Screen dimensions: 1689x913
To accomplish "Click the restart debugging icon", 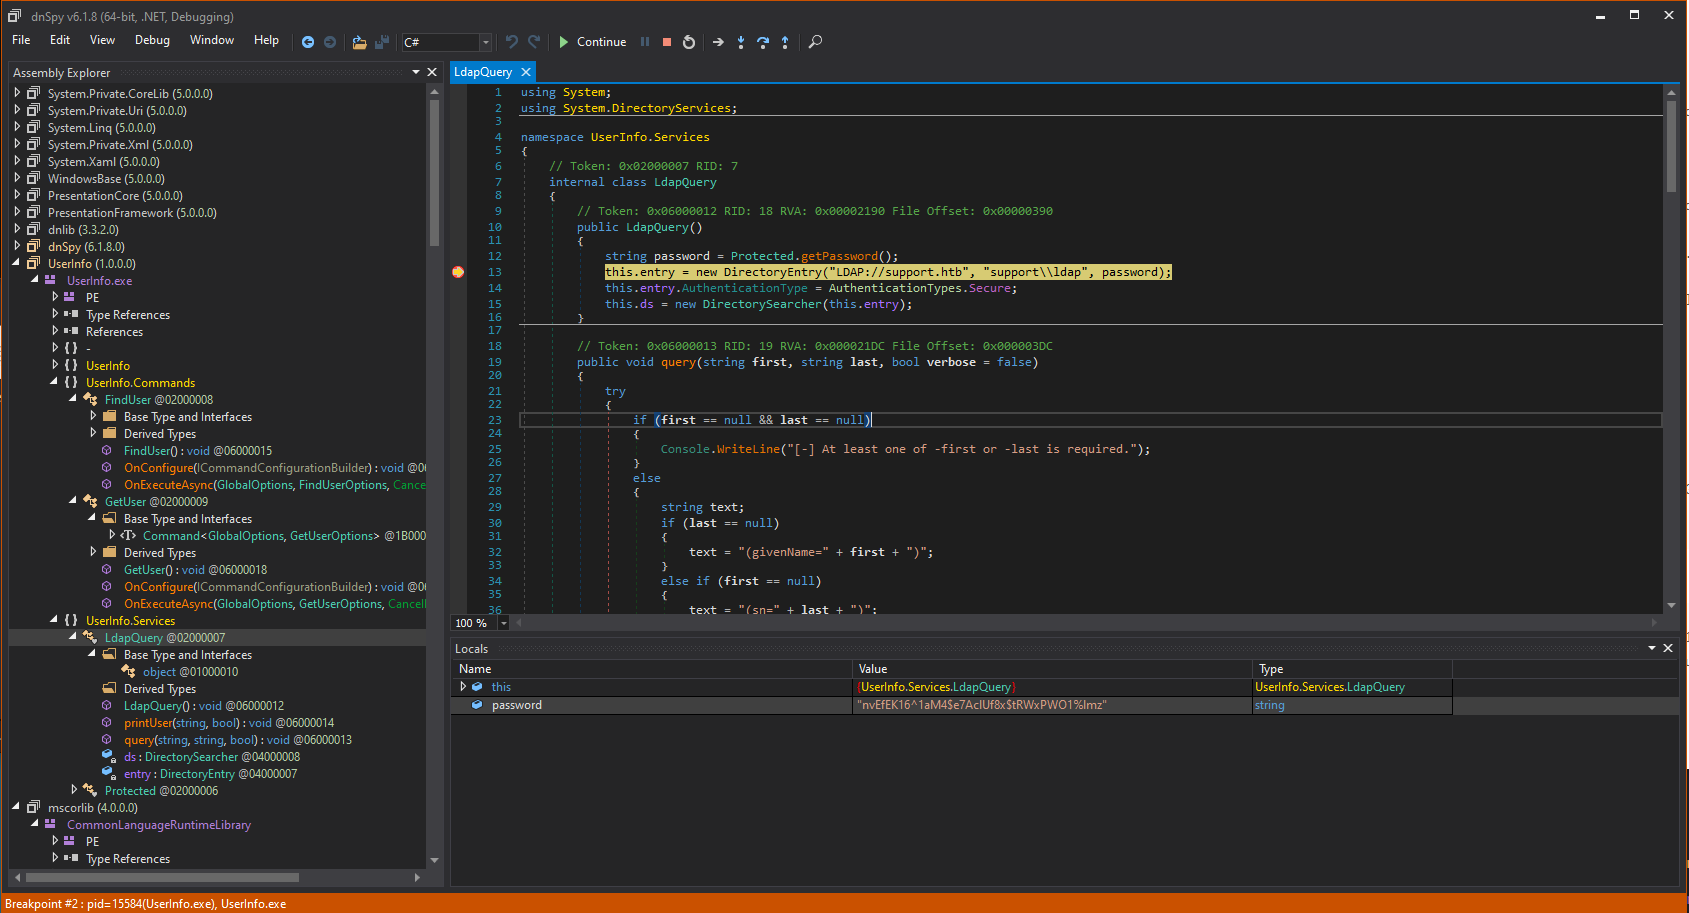I will (689, 42).
